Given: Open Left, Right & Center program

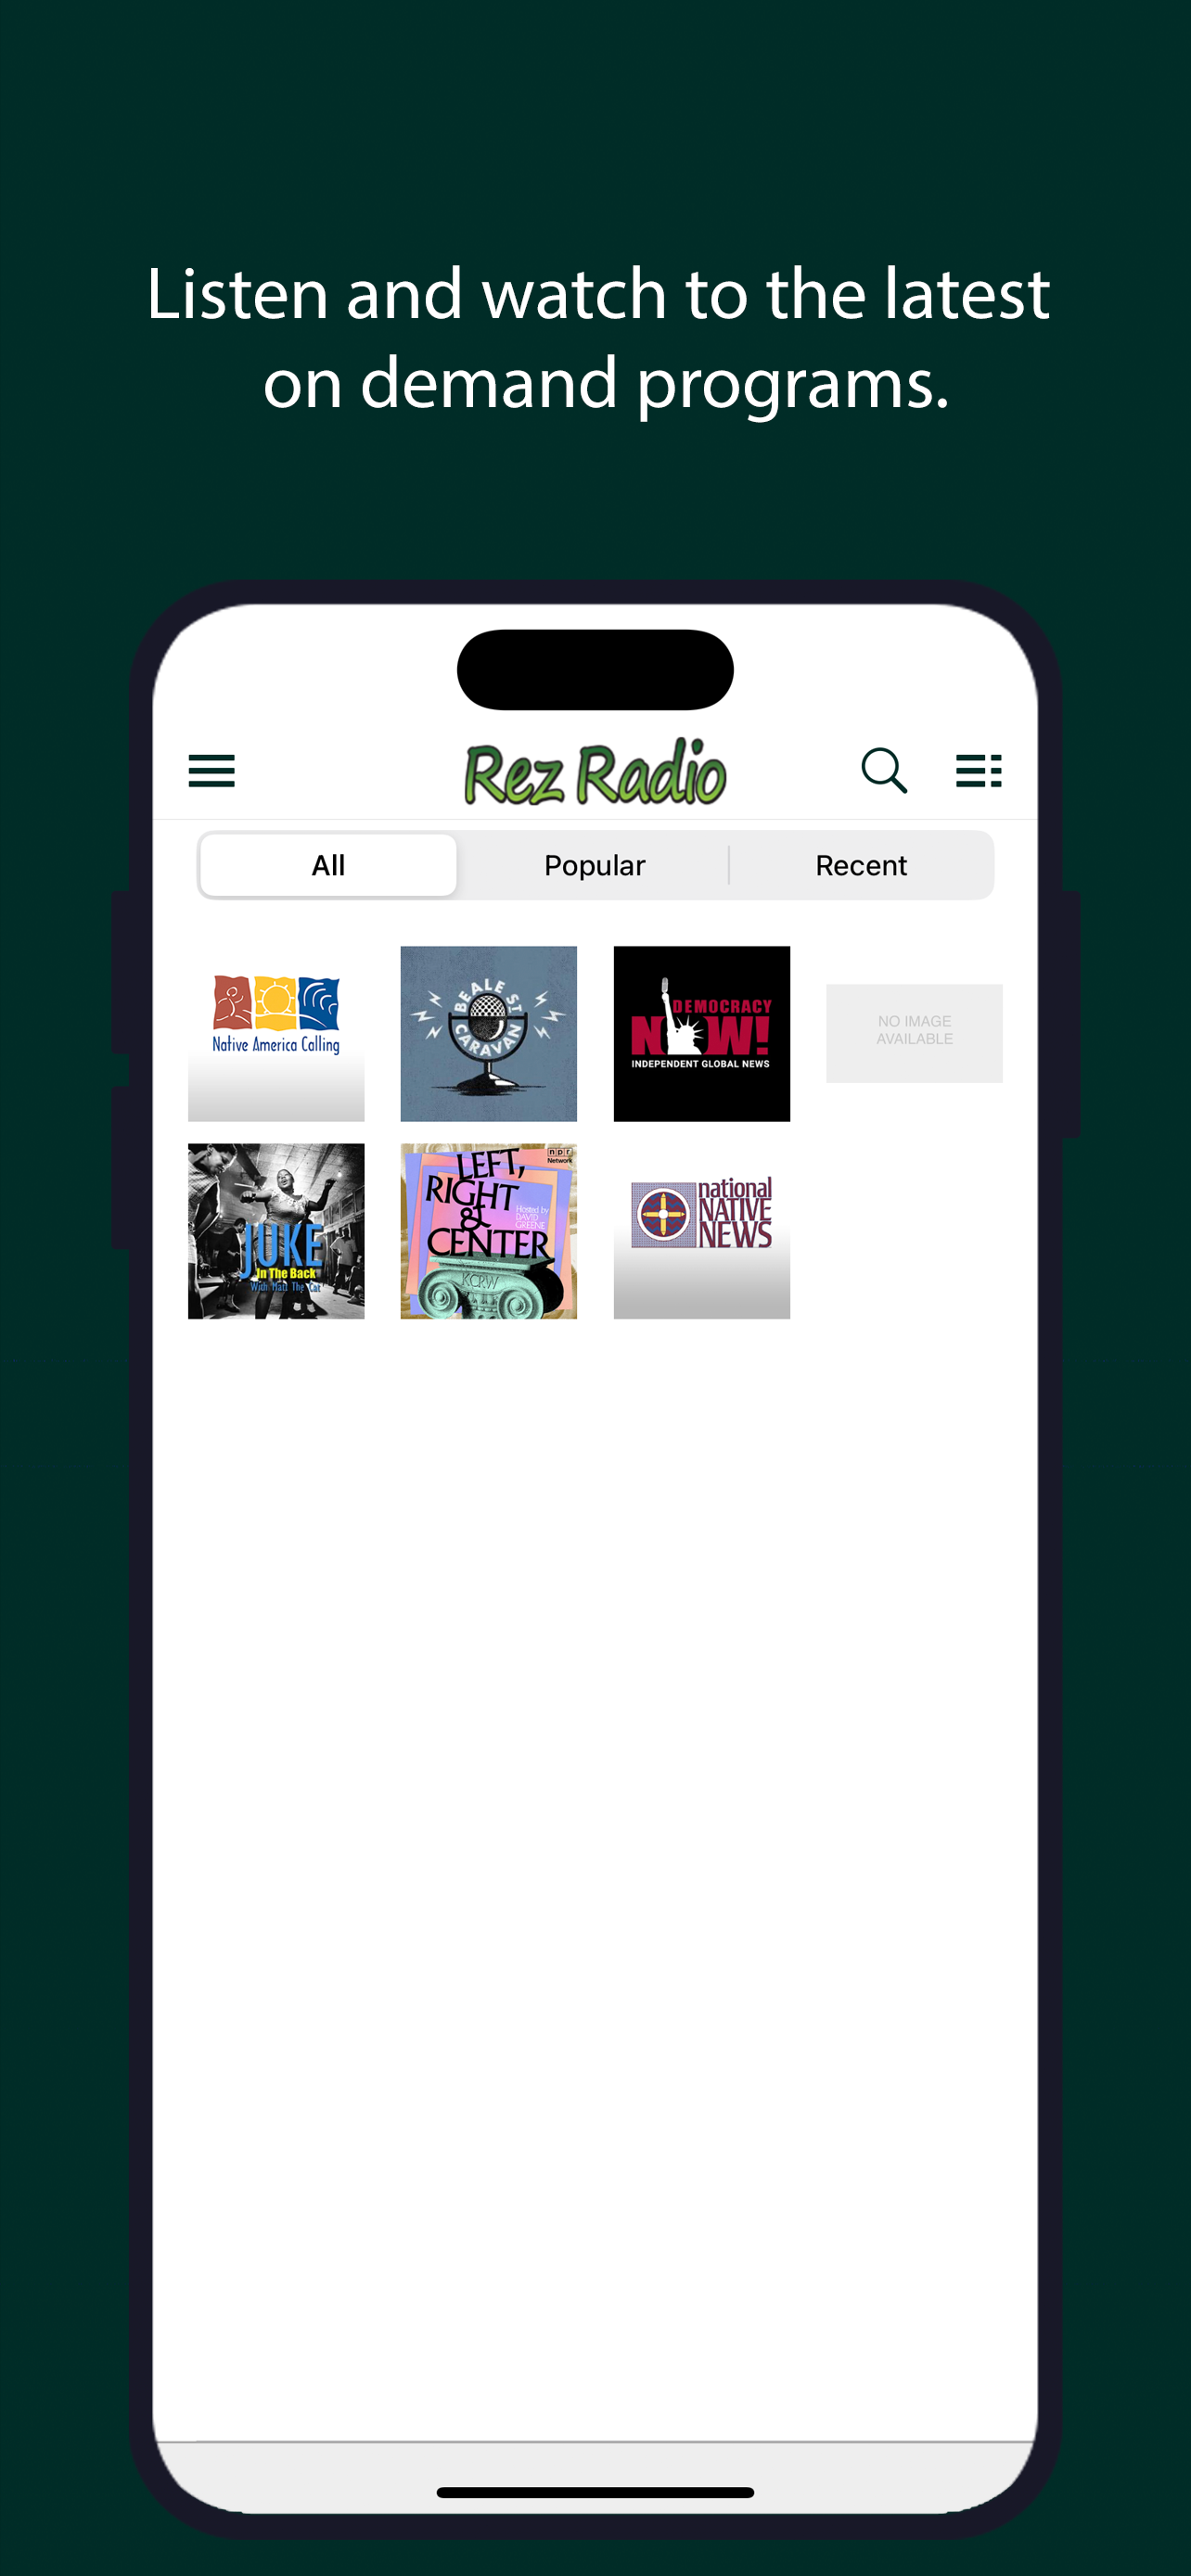Looking at the screenshot, I should point(489,1231).
